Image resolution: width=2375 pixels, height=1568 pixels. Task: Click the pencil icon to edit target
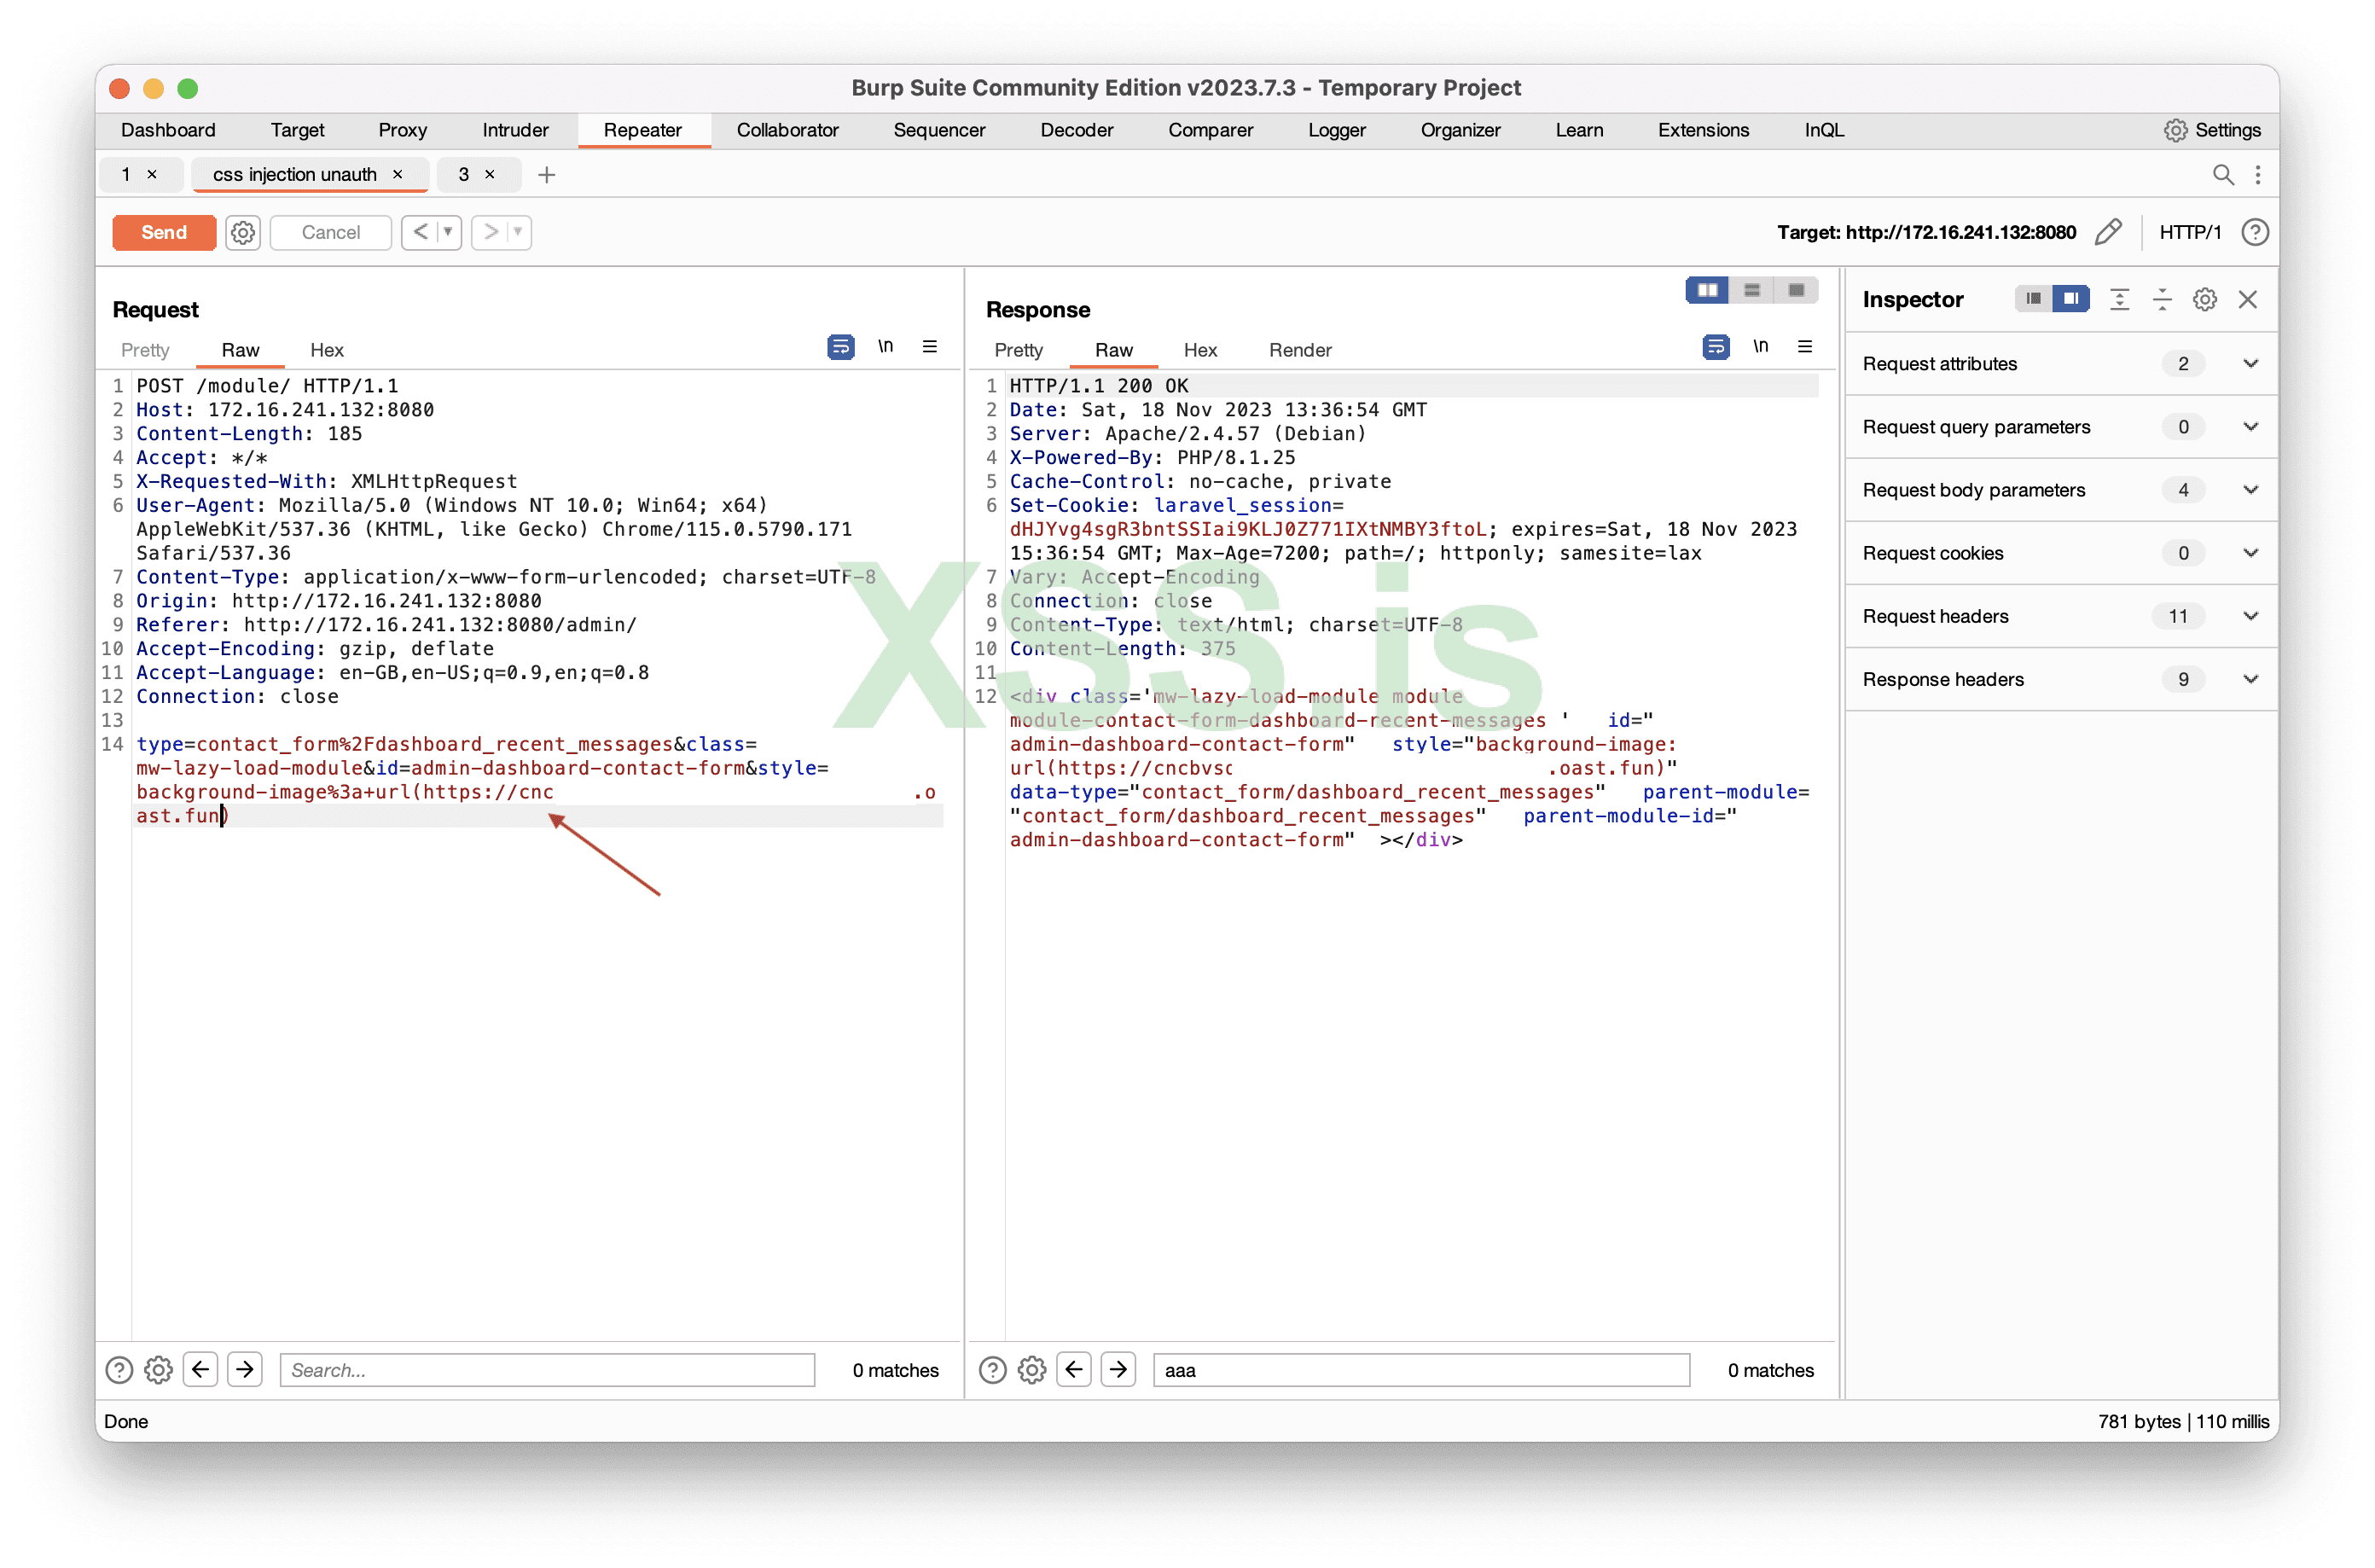tap(2108, 232)
